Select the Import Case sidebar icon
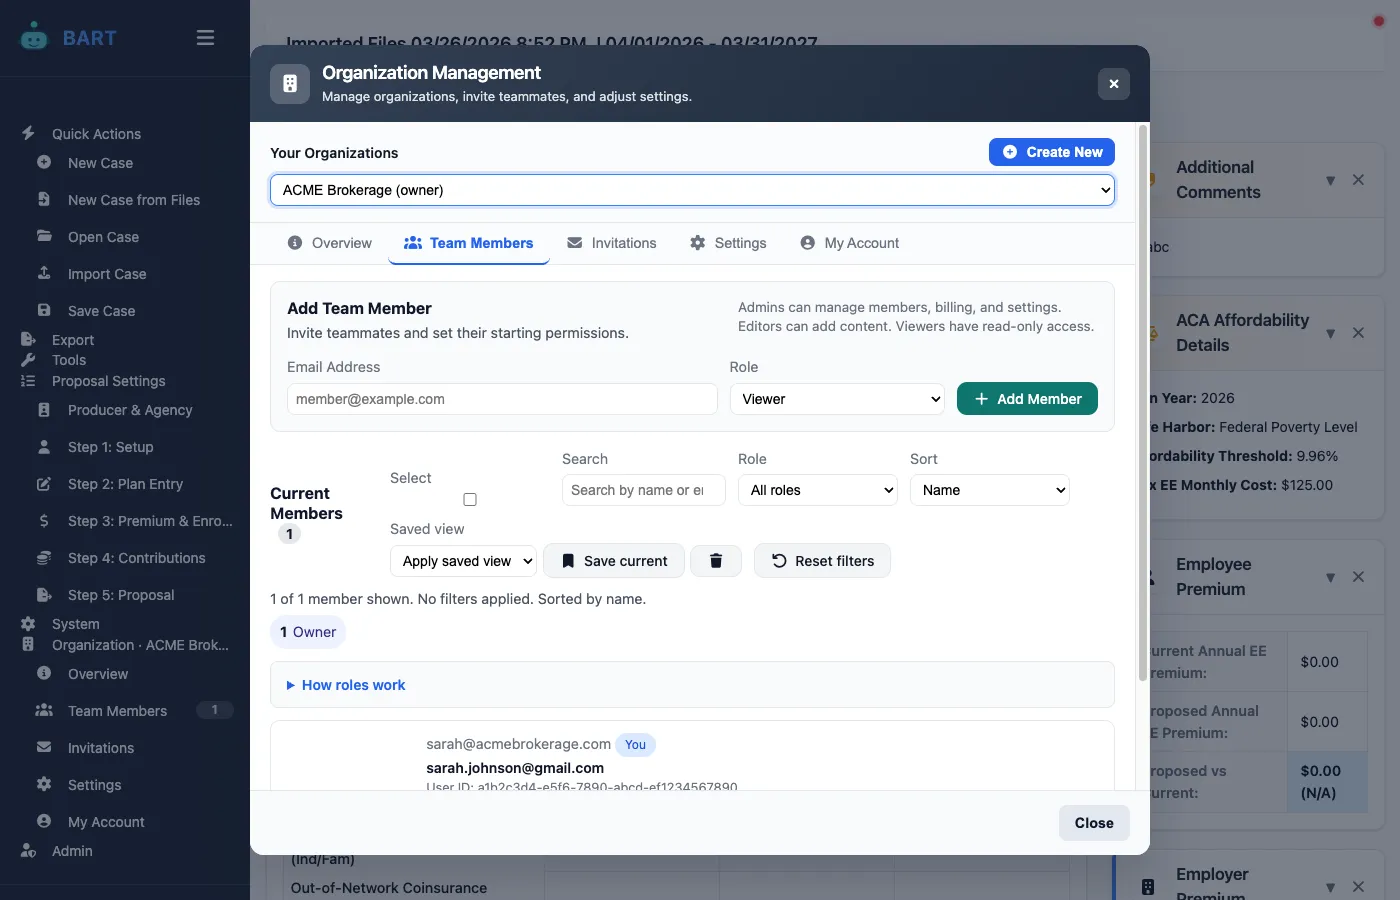The width and height of the screenshot is (1400, 900). click(x=44, y=273)
